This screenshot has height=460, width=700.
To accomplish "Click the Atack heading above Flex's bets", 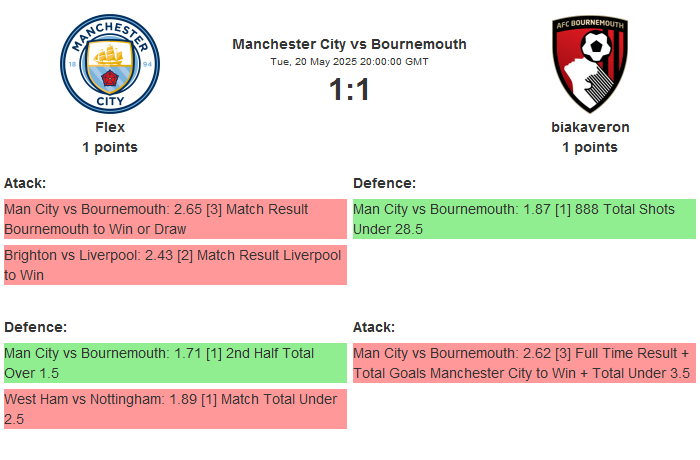I will [25, 183].
